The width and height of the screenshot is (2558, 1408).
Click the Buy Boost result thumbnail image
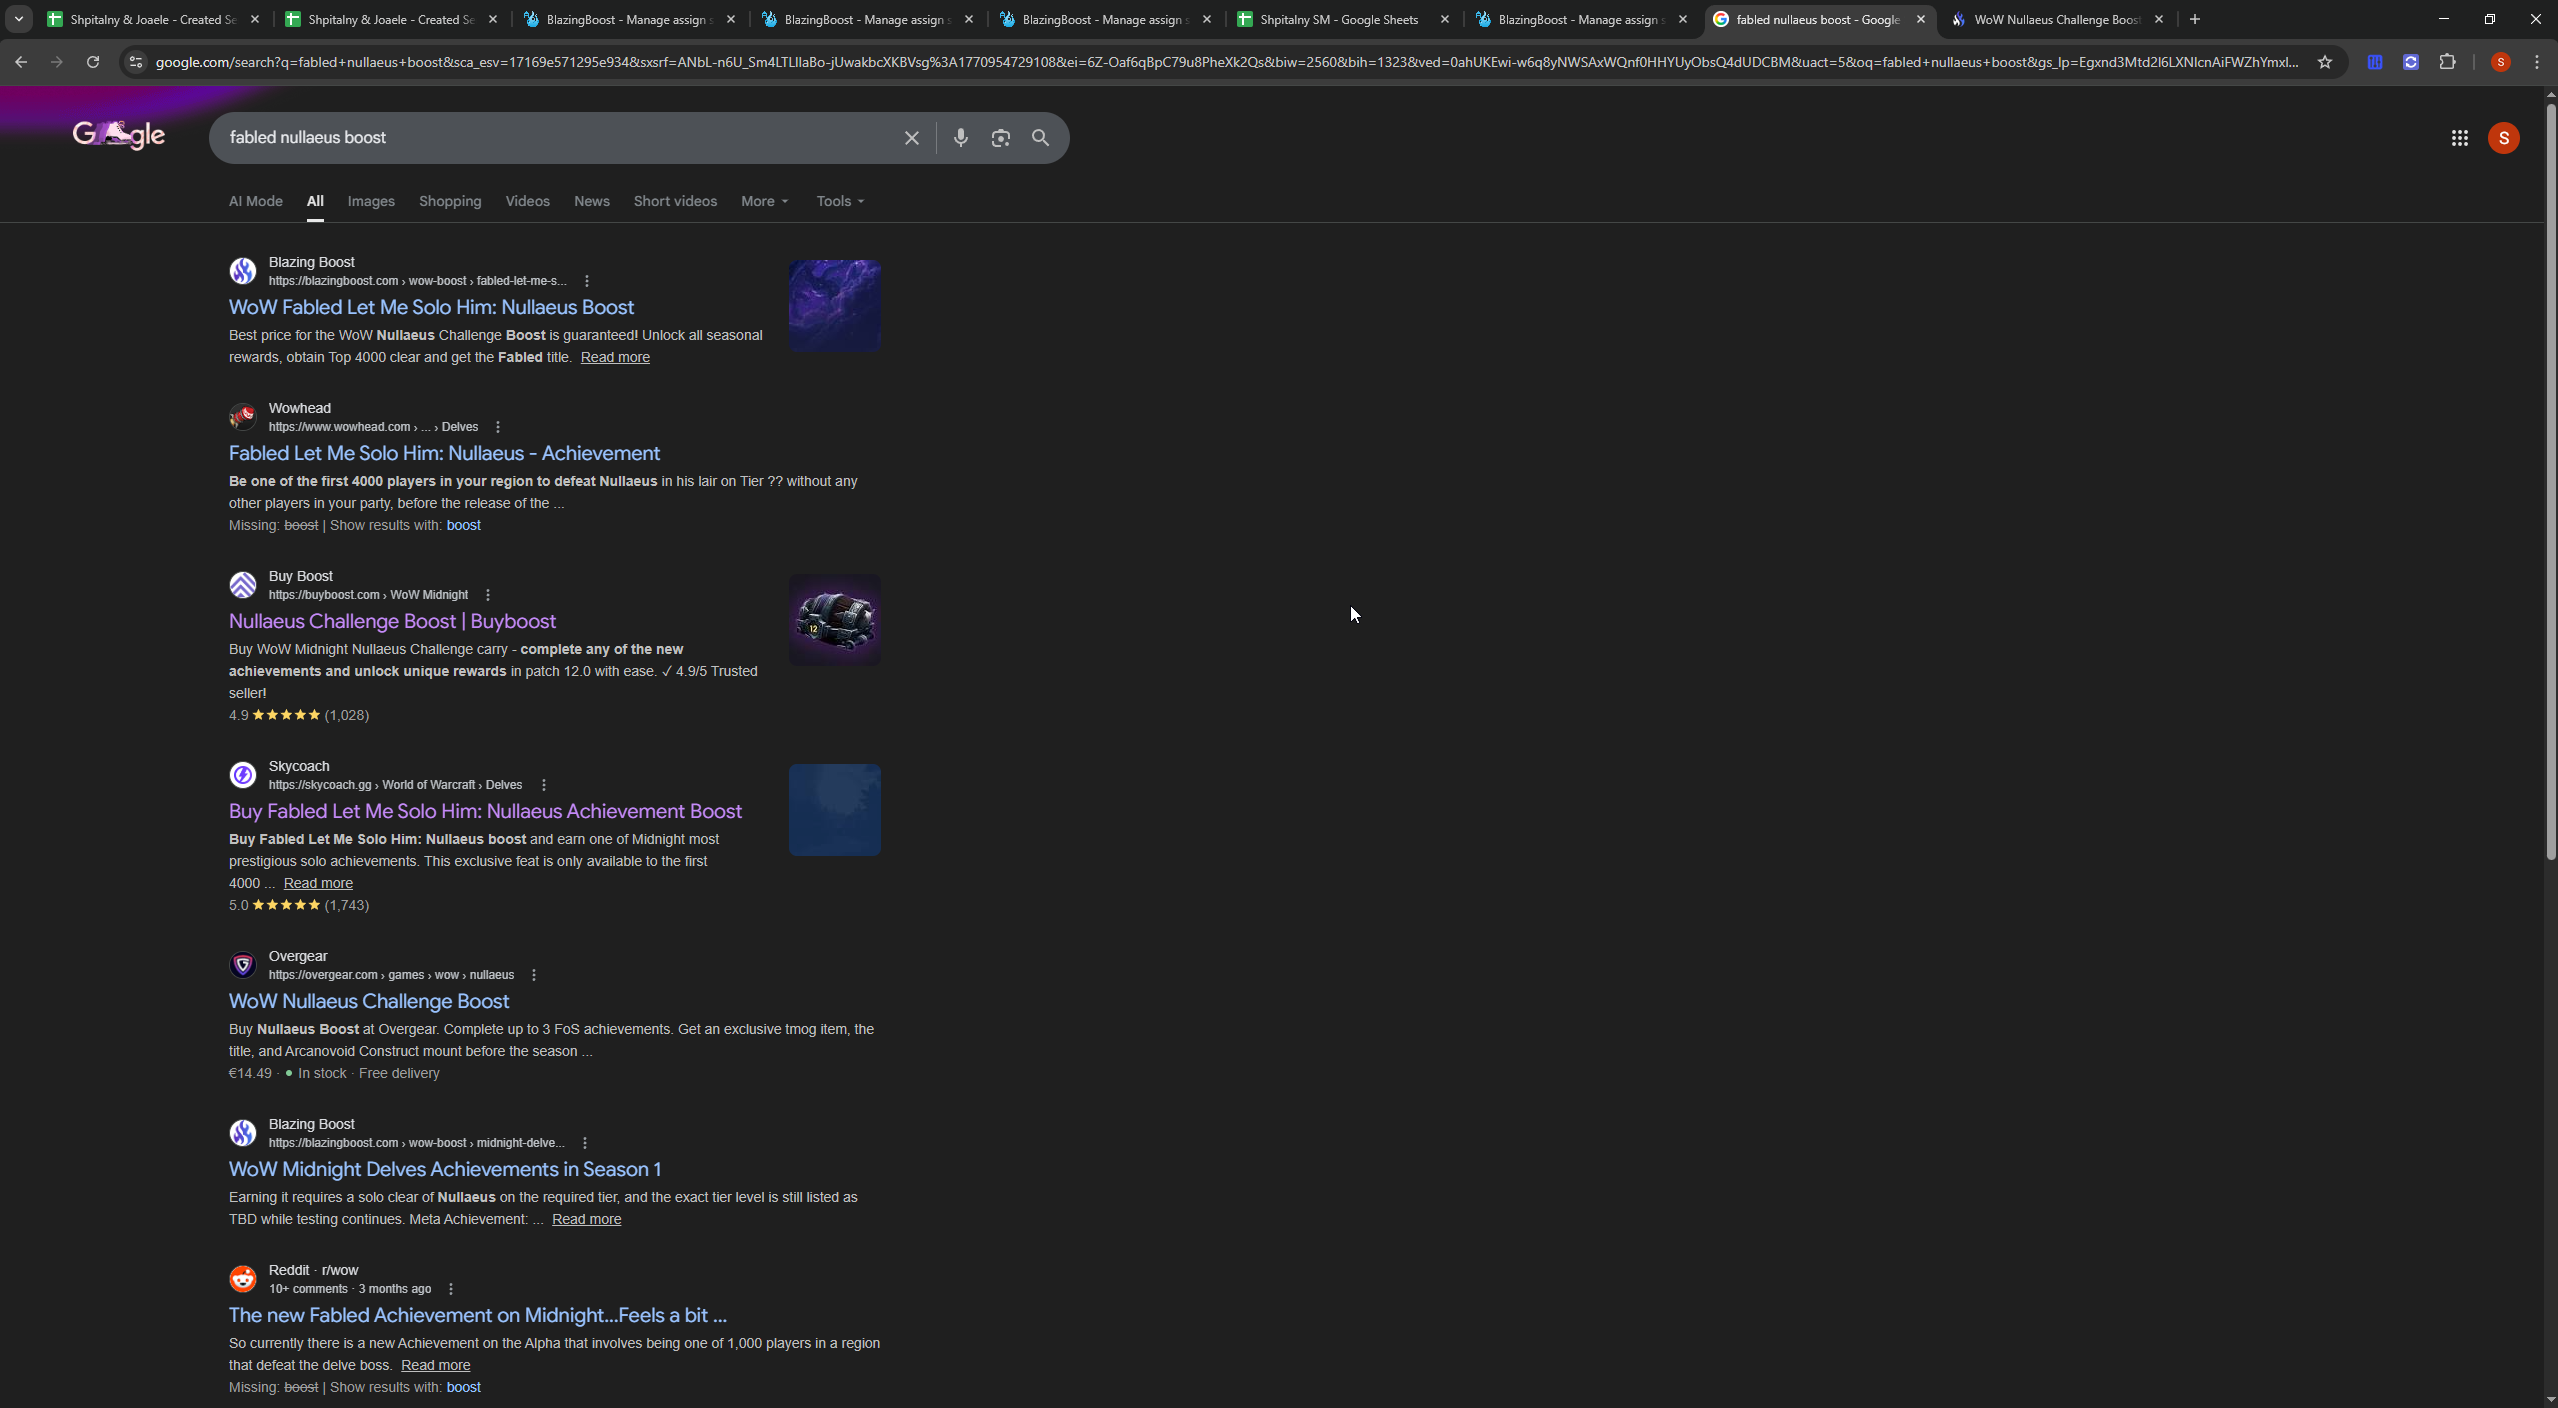(x=834, y=620)
